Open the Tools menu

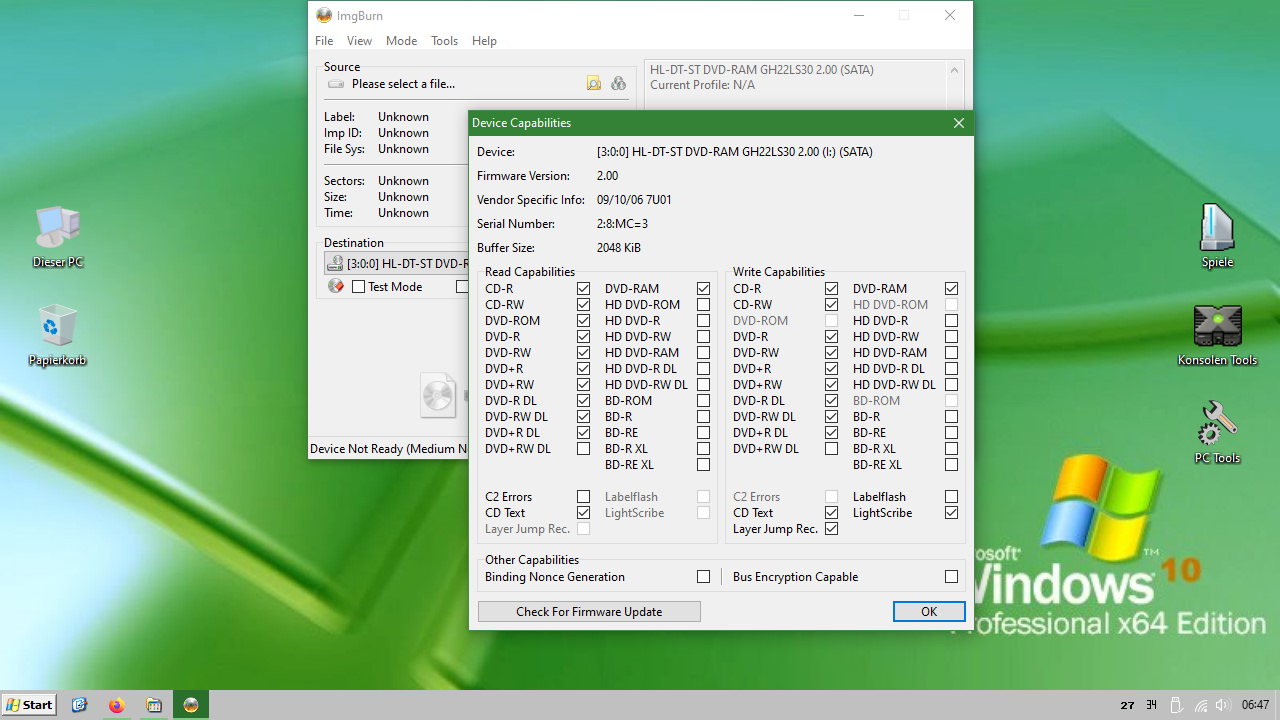pyautogui.click(x=444, y=41)
